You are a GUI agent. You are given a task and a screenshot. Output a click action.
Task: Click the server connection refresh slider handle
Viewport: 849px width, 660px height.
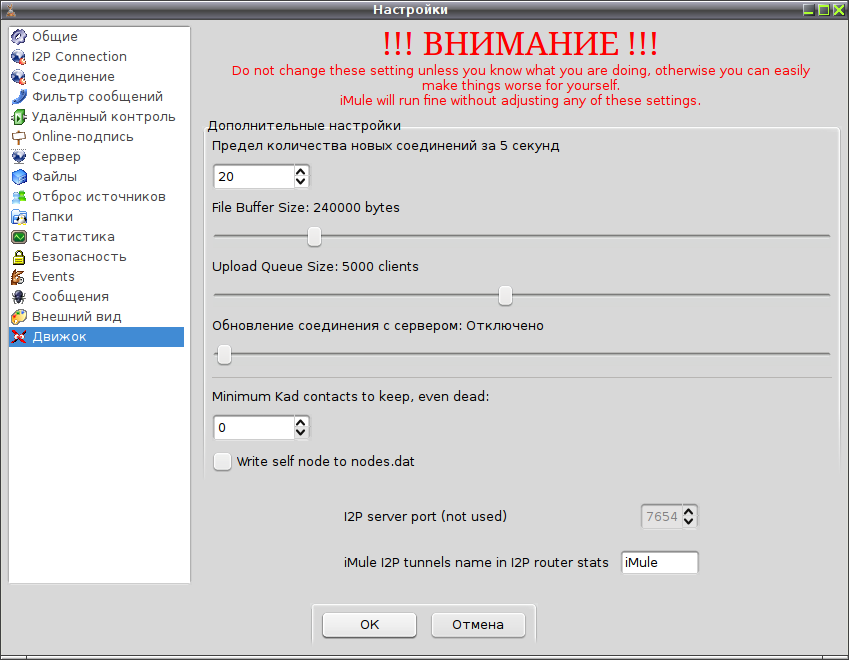click(224, 355)
